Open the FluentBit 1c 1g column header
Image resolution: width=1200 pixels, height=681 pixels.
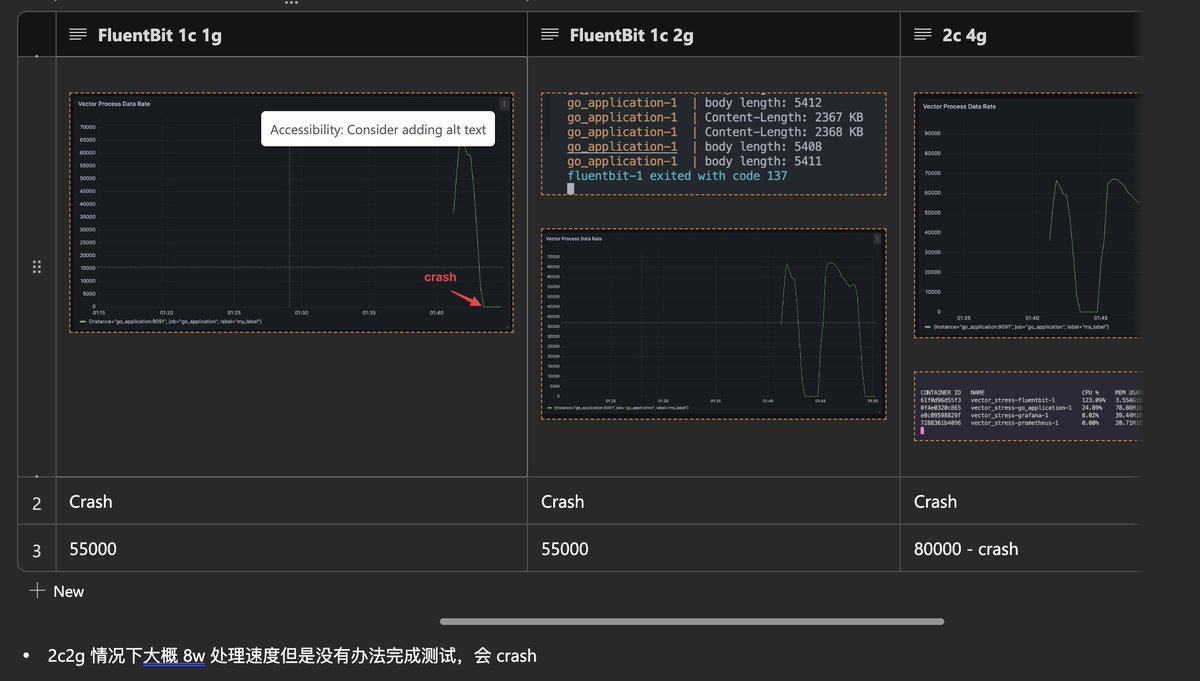(292, 35)
